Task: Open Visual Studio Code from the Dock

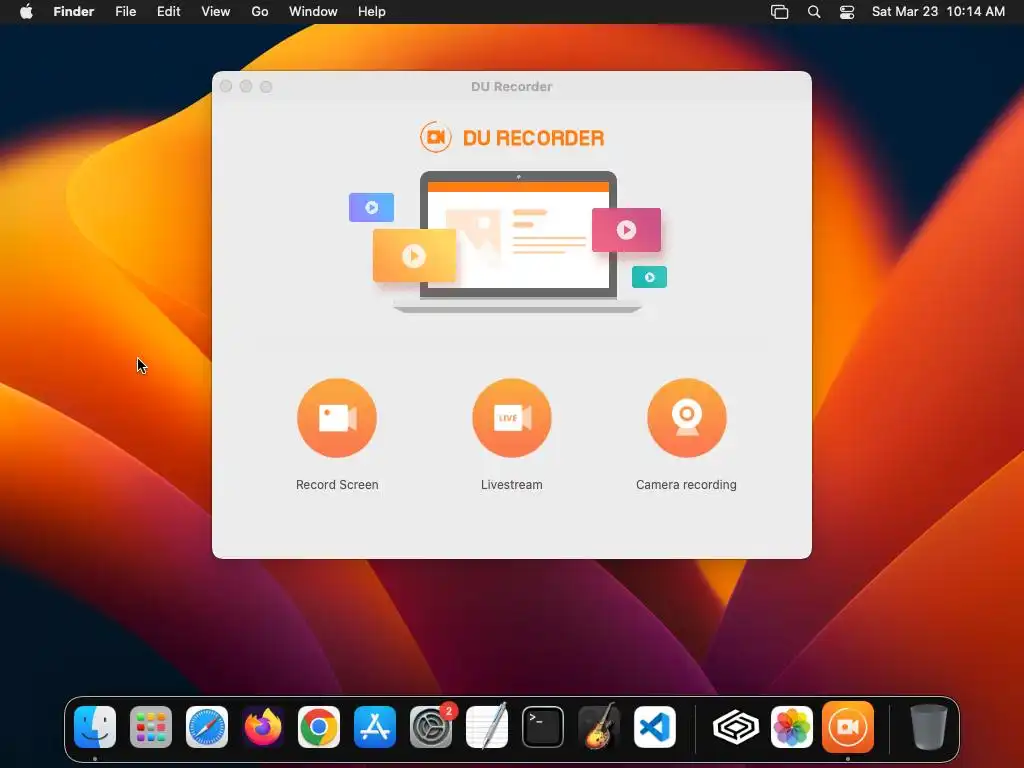Action: [x=654, y=727]
